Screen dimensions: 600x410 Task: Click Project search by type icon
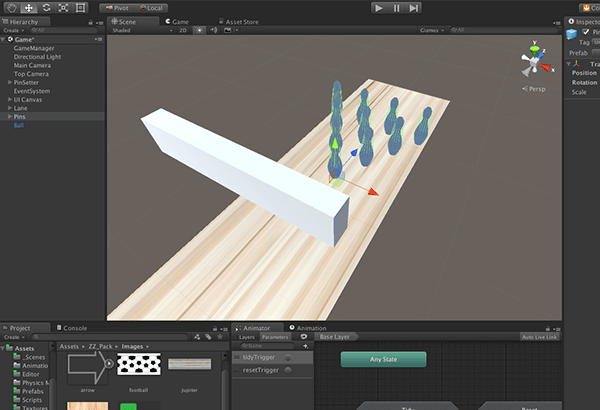197,337
